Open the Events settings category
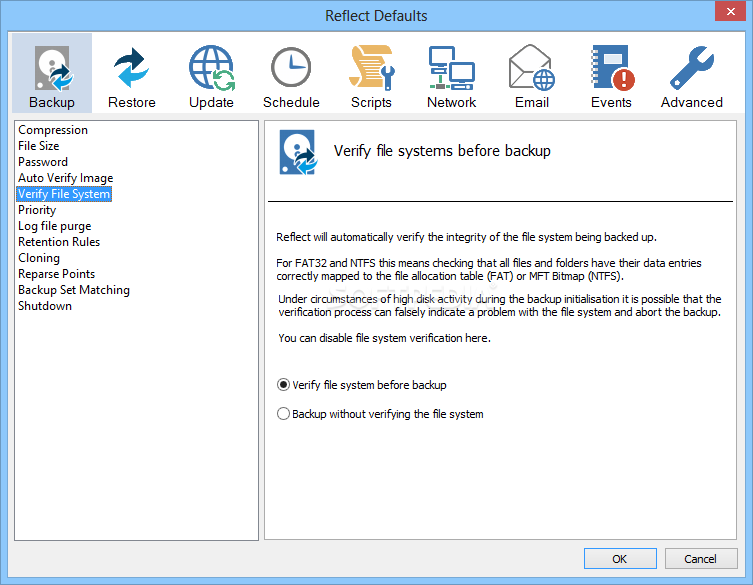 coord(611,73)
